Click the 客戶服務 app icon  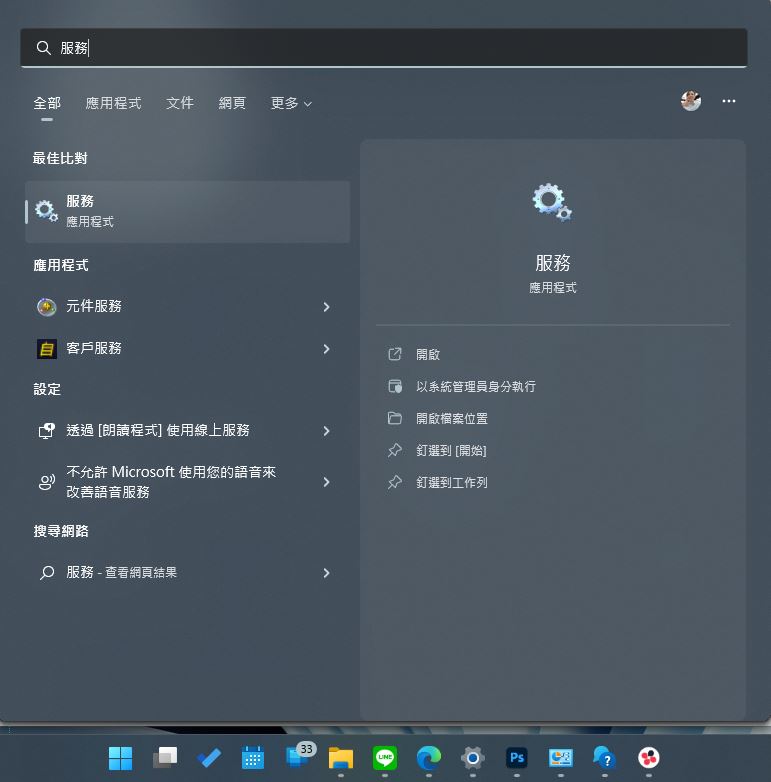(x=46, y=349)
